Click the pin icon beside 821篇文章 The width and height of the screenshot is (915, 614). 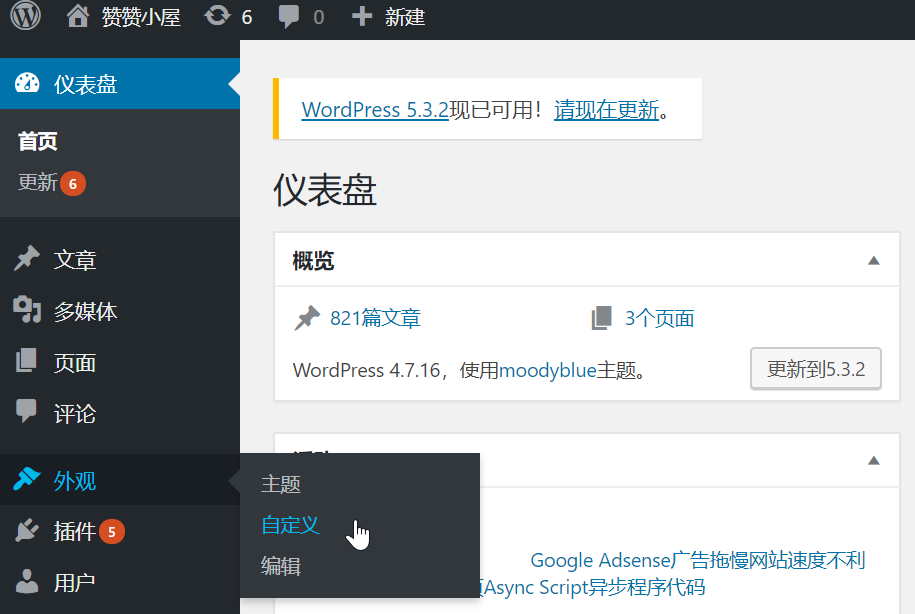click(x=307, y=318)
